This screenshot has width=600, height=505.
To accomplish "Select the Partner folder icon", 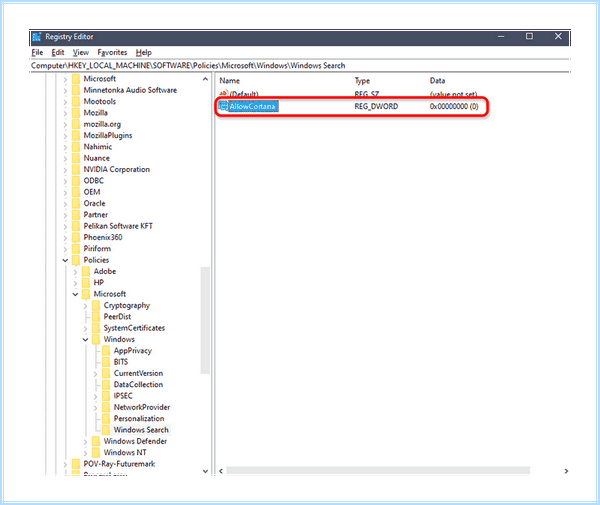I will (x=76, y=215).
